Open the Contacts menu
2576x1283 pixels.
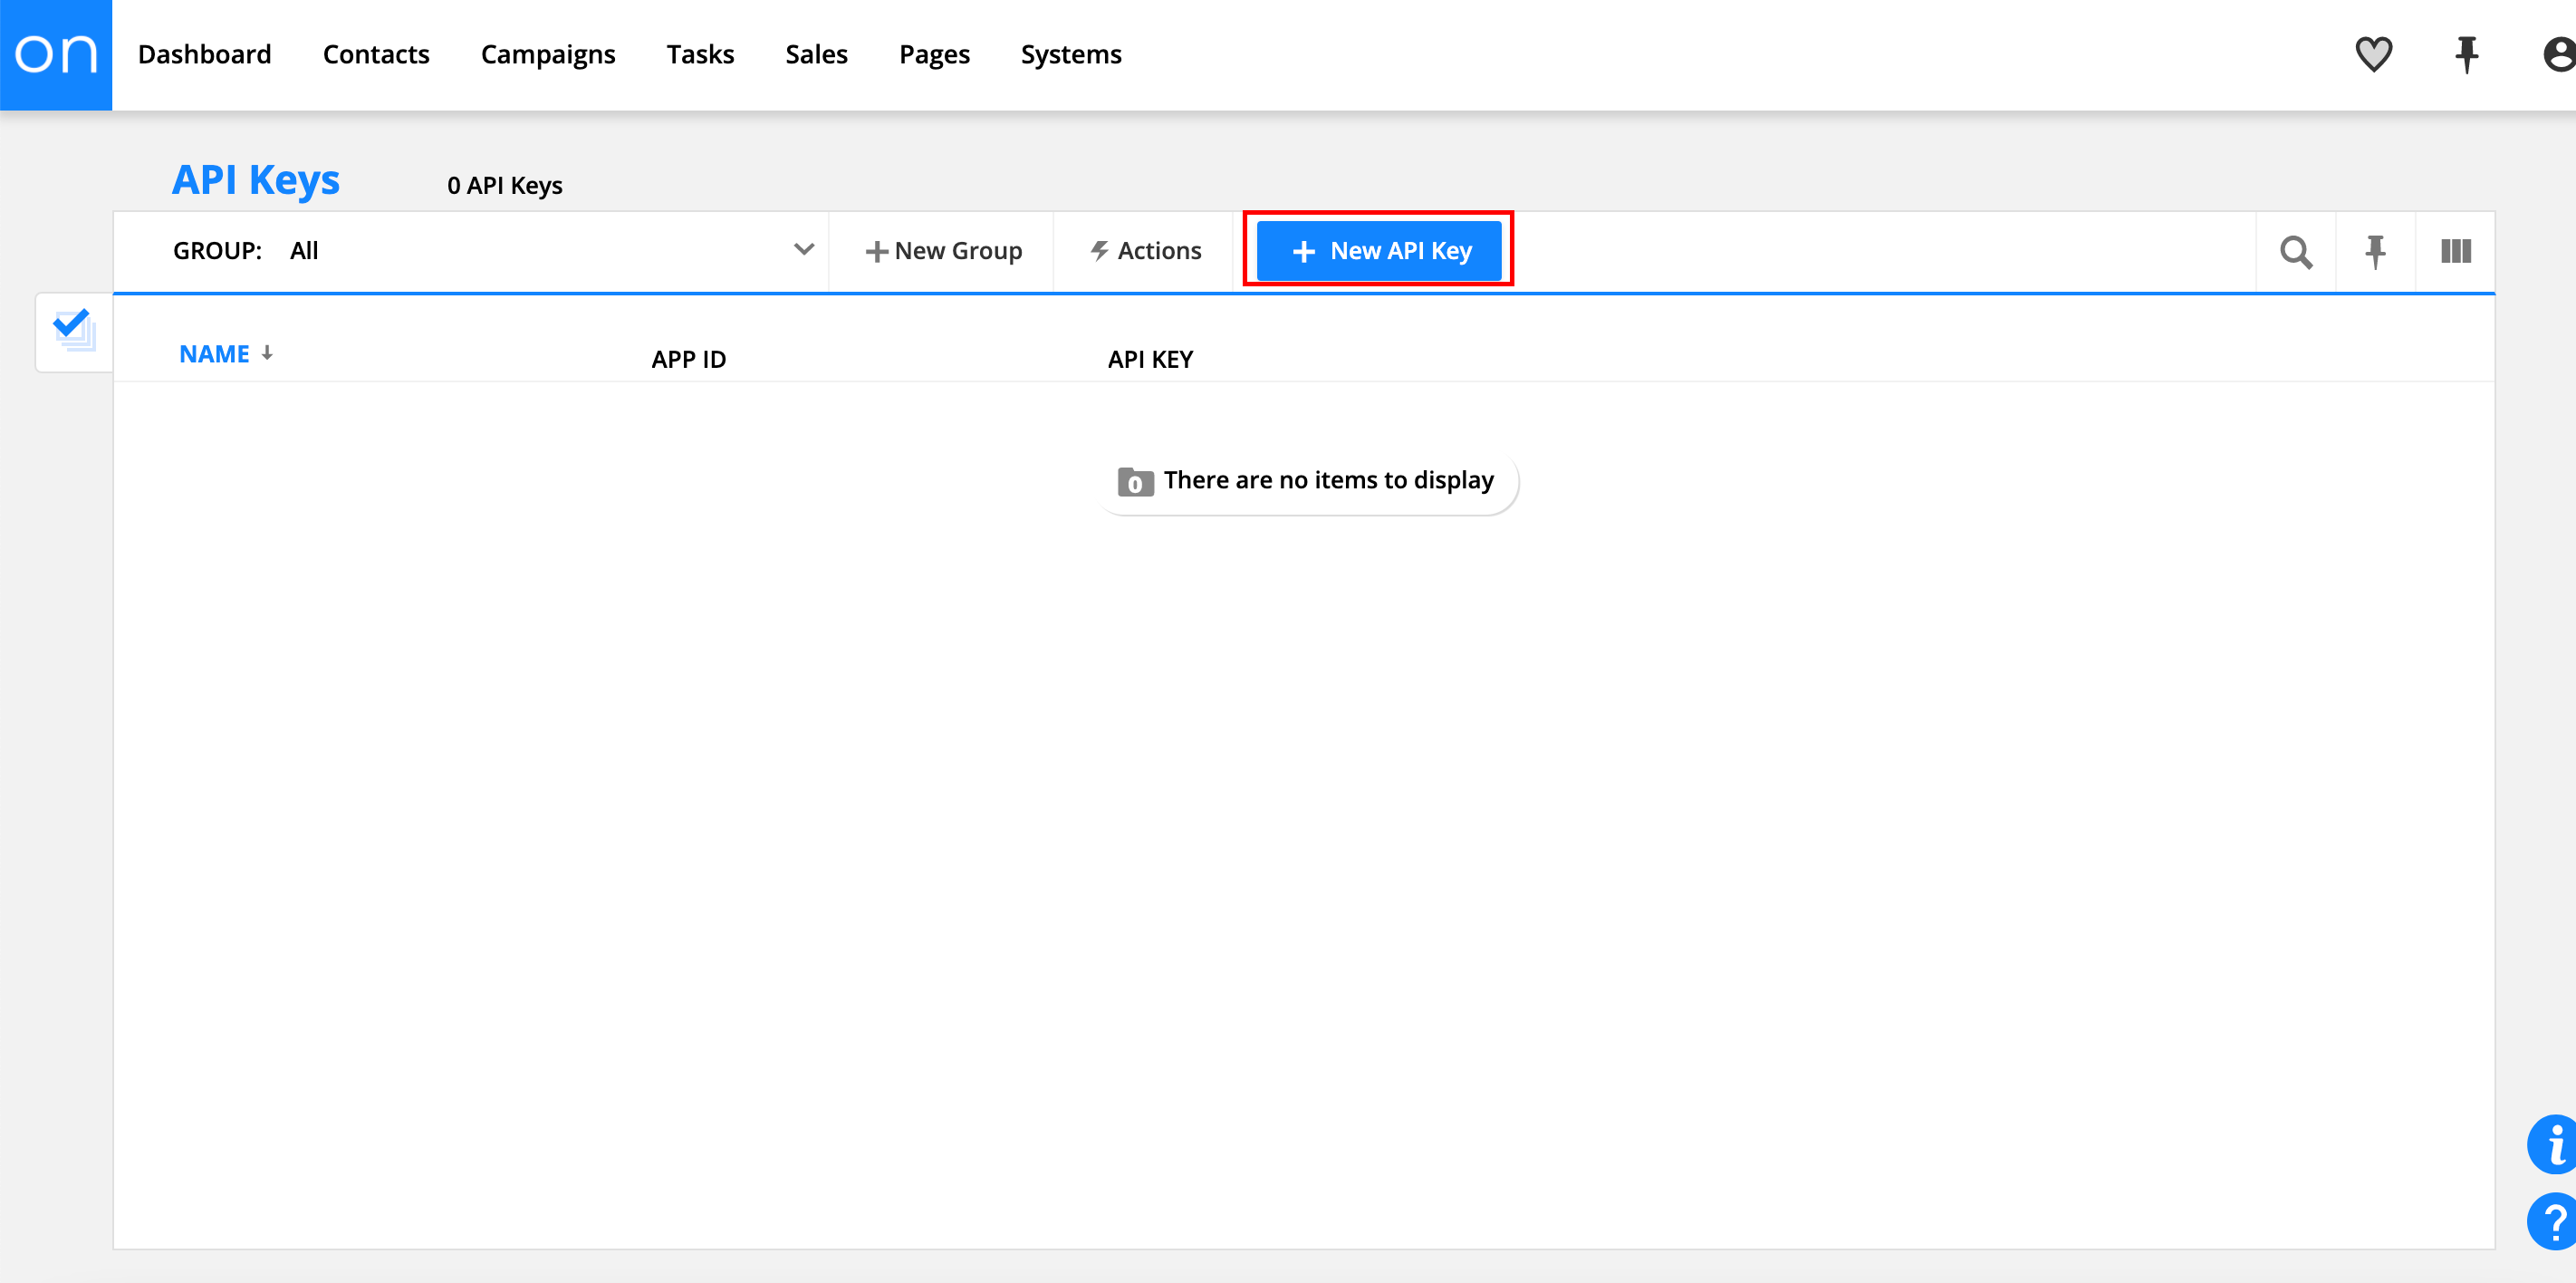(x=376, y=54)
